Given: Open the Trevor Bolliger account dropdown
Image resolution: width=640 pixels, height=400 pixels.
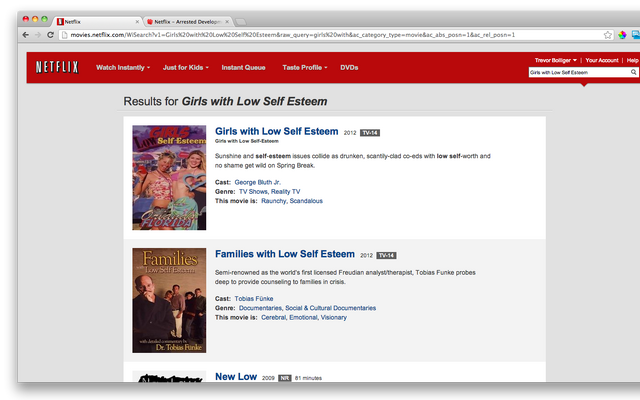Looking at the screenshot, I should [x=556, y=60].
